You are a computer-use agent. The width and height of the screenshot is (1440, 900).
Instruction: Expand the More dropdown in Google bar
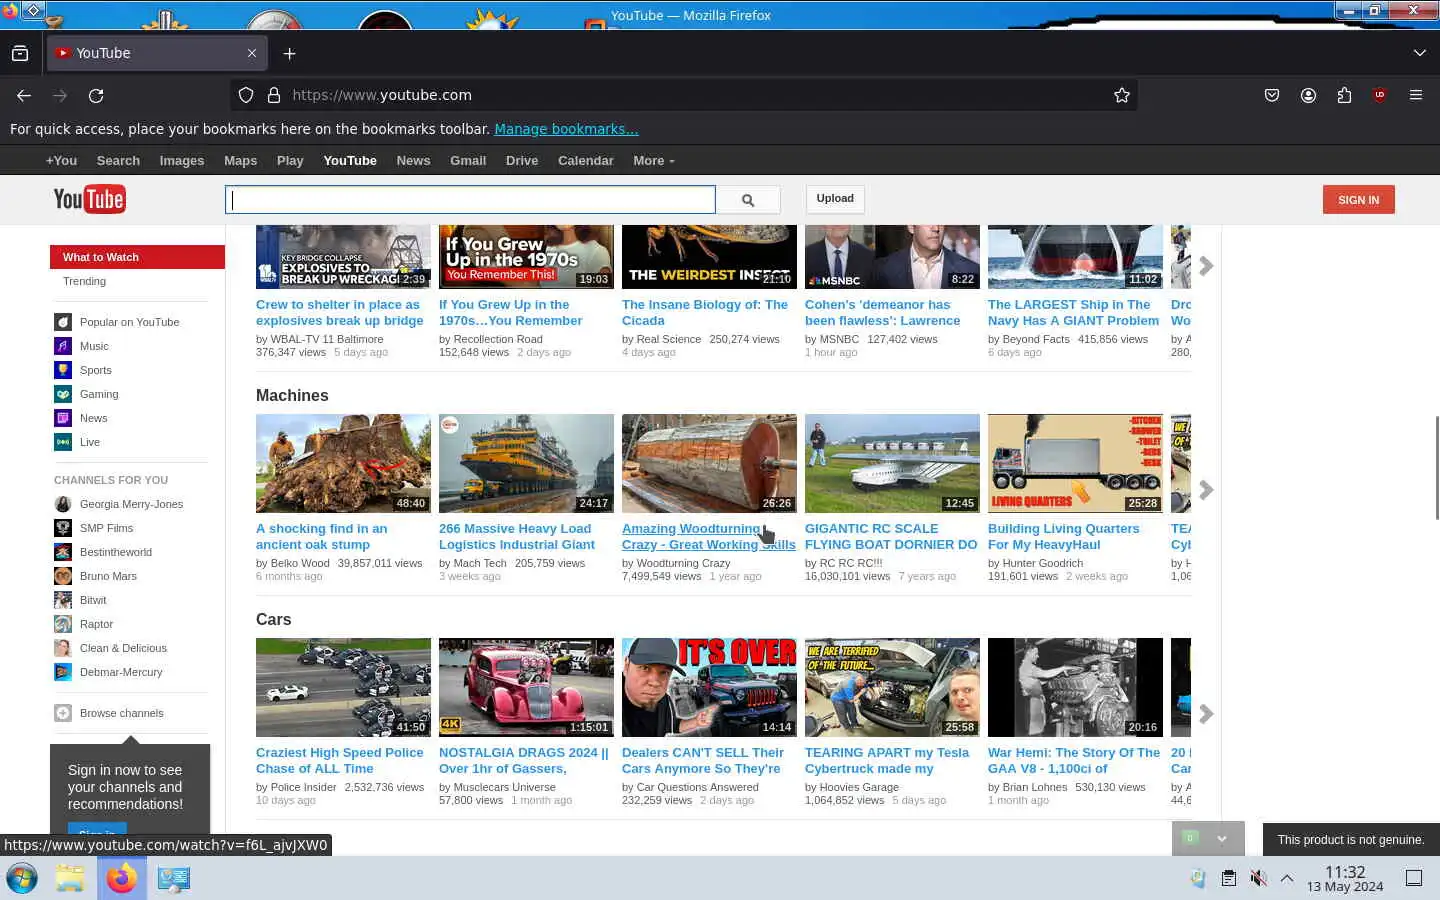654,160
